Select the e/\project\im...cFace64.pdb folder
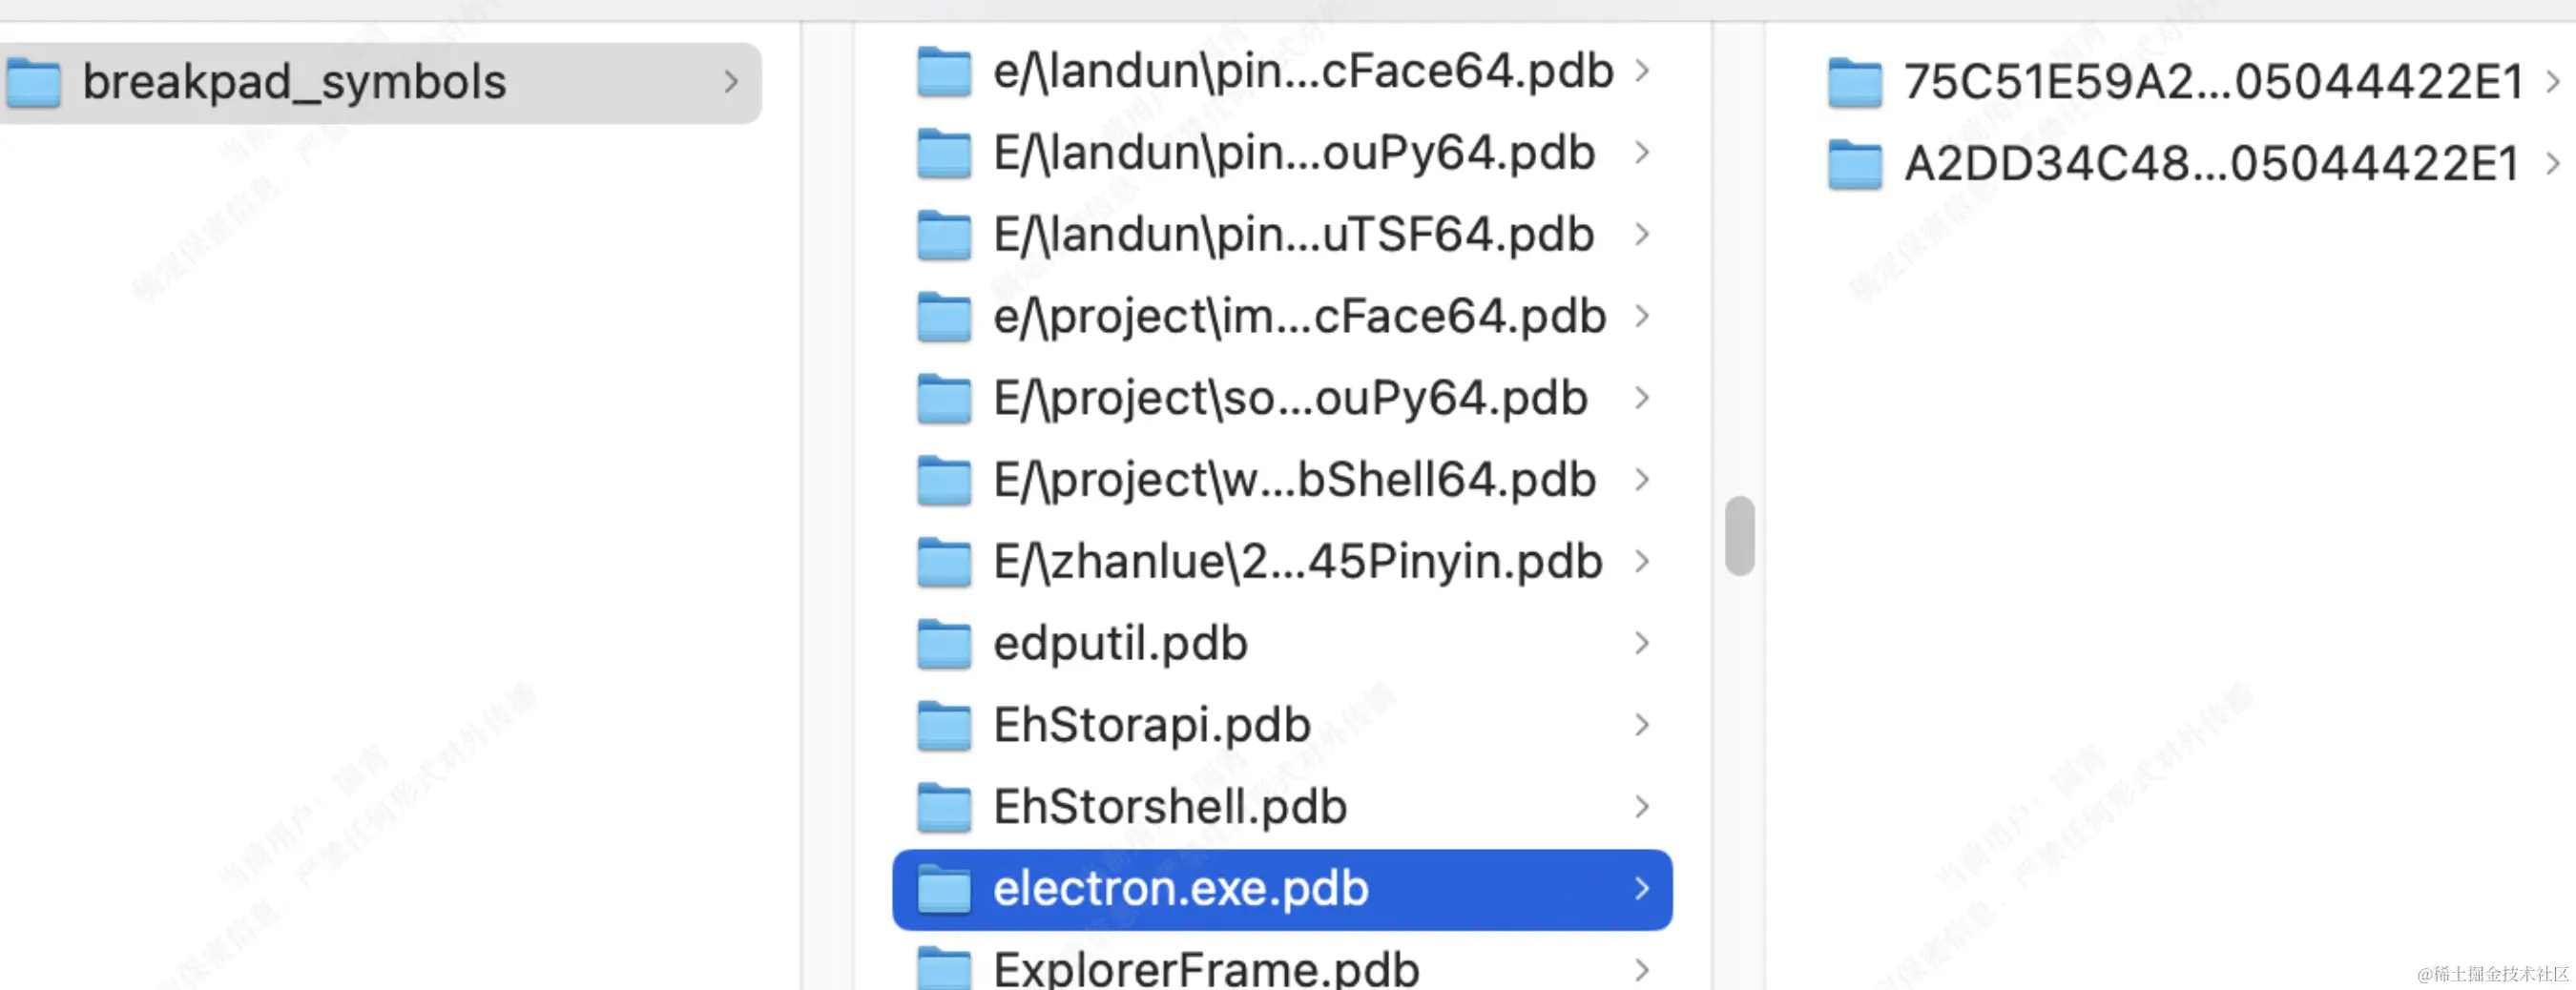2576x990 pixels. [1282, 317]
